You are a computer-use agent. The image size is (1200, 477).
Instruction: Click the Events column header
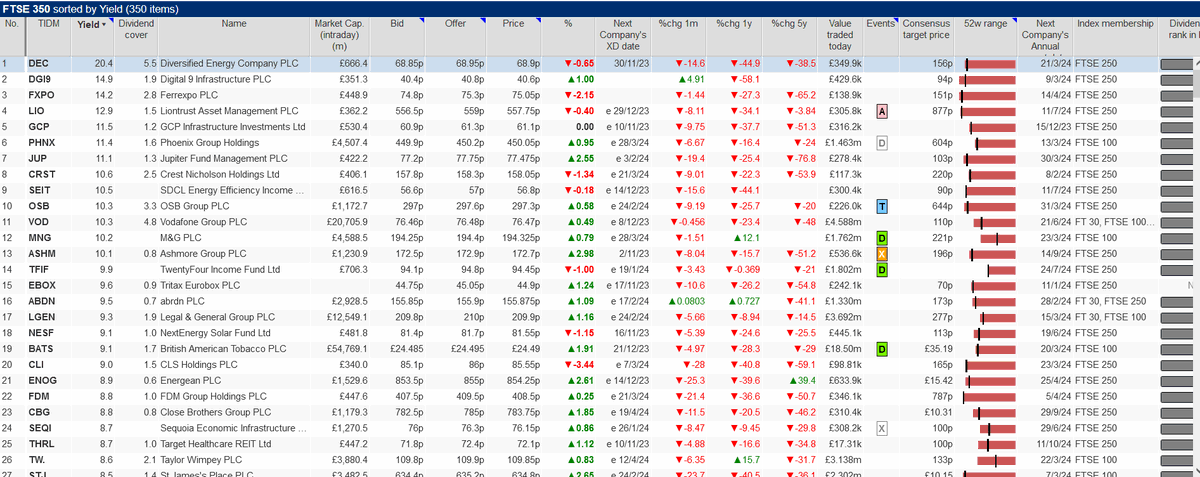[x=881, y=22]
